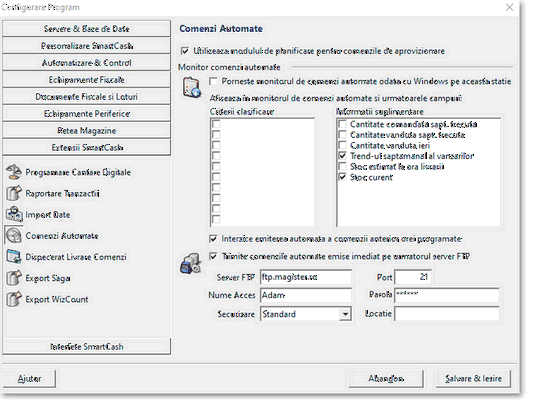Click the Dispecerat Livrare Comenzi icon
This screenshot has height=412, width=544.
pos(14,257)
